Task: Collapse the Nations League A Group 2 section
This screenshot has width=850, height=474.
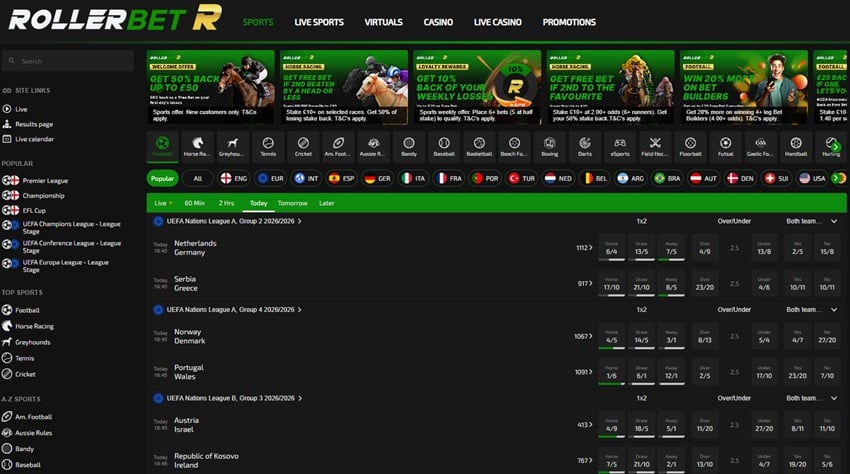Action: tap(834, 221)
